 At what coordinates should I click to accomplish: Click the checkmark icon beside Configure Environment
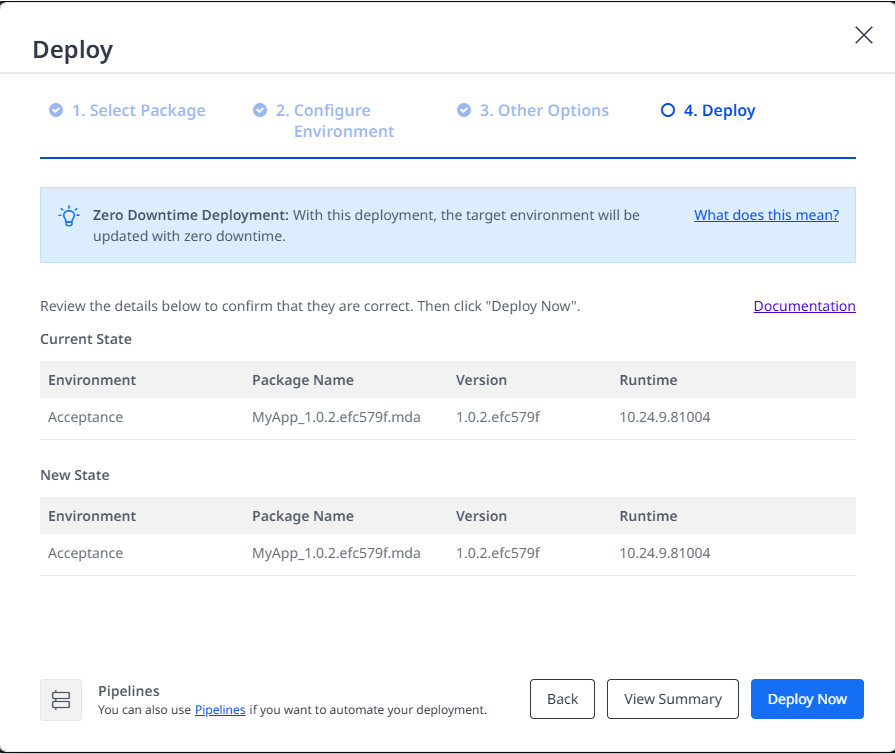pyautogui.click(x=260, y=110)
